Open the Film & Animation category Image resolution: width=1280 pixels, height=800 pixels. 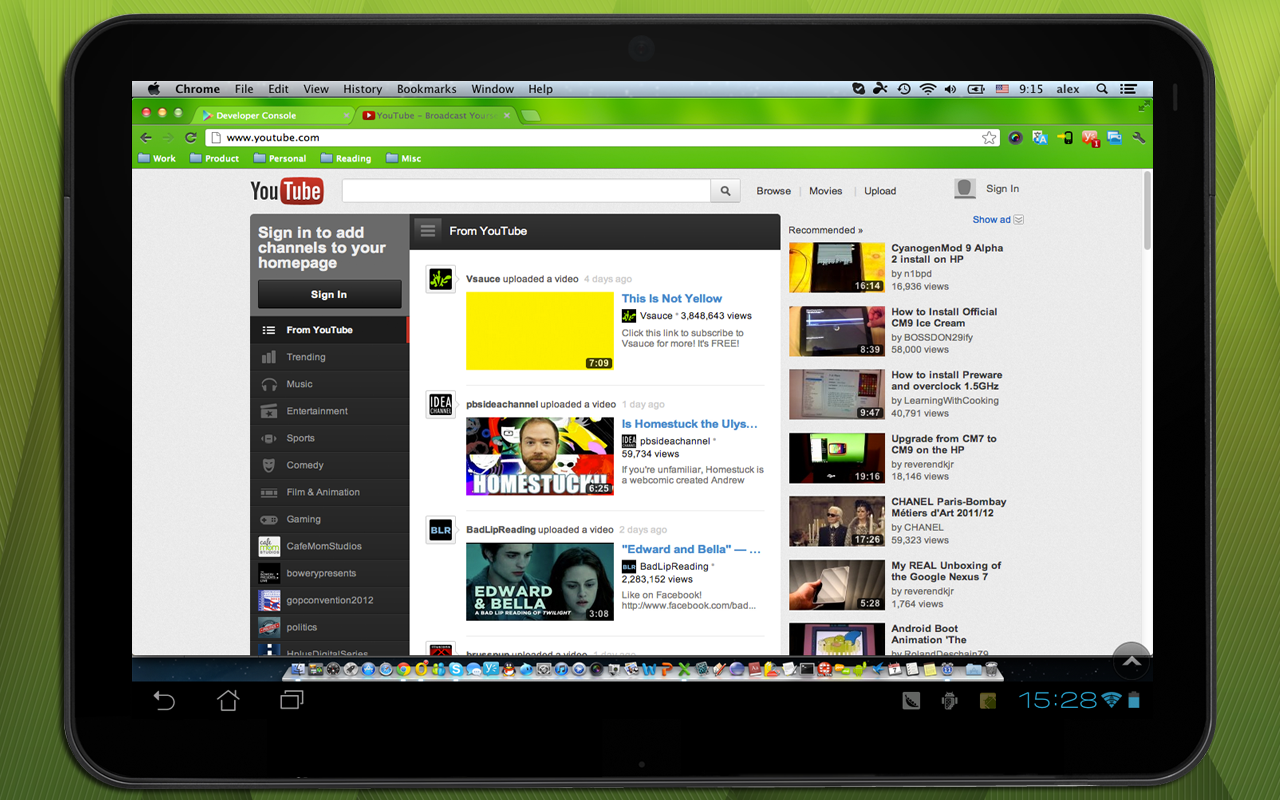[x=329, y=492]
